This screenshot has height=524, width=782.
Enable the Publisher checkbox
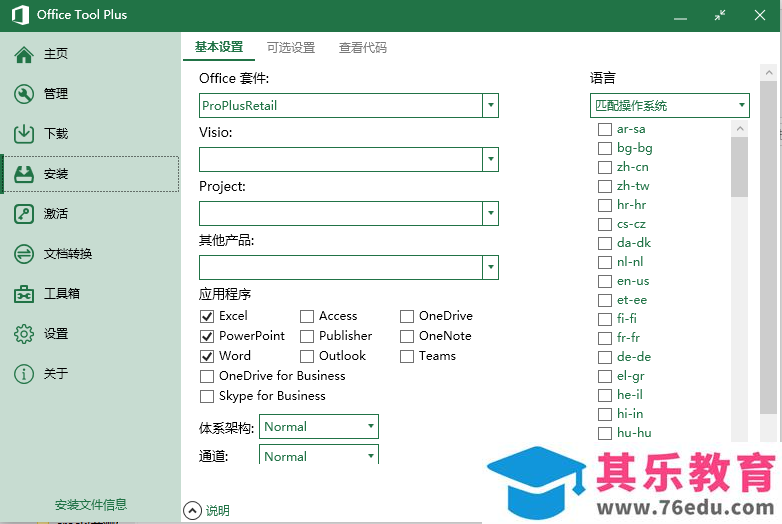(307, 337)
